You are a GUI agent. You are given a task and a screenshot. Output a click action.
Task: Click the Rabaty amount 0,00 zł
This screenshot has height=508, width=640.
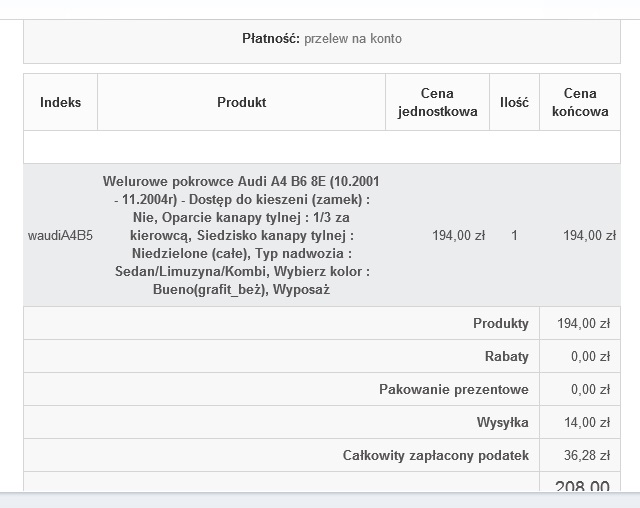click(x=590, y=357)
